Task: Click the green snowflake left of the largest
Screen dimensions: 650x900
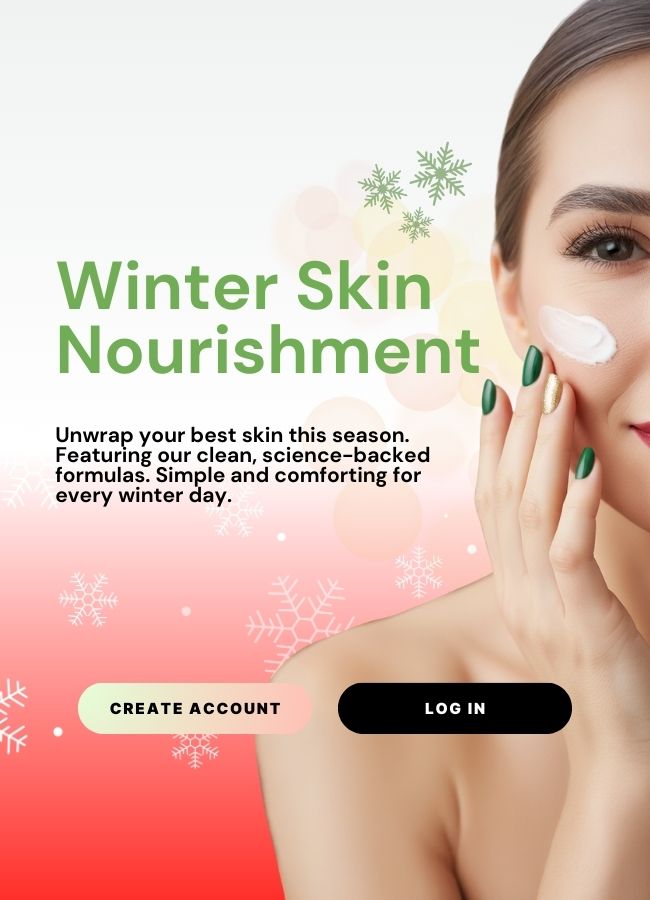Action: pos(382,188)
